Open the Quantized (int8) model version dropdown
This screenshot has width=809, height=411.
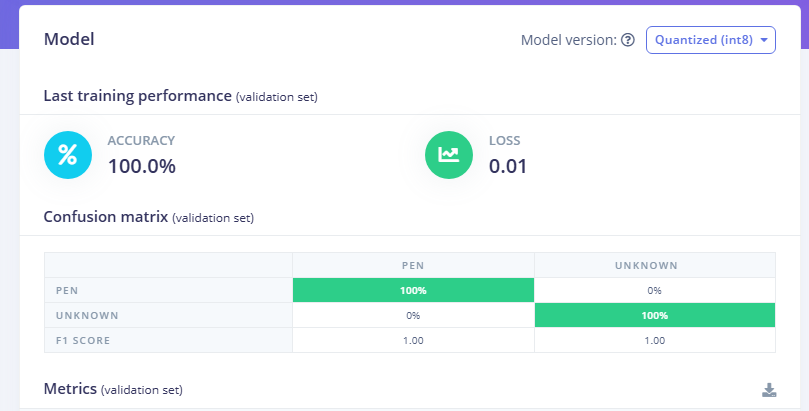tap(710, 40)
